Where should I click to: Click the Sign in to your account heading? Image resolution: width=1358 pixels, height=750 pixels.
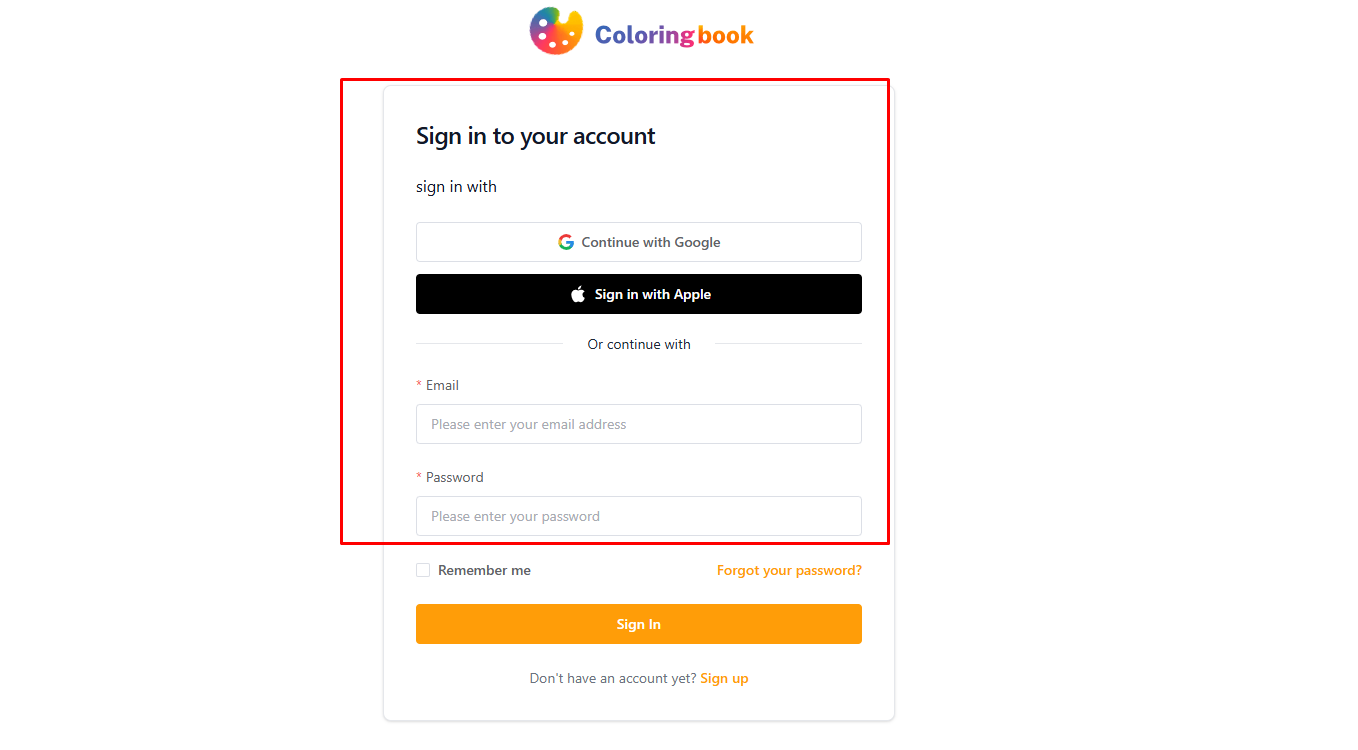(535, 135)
